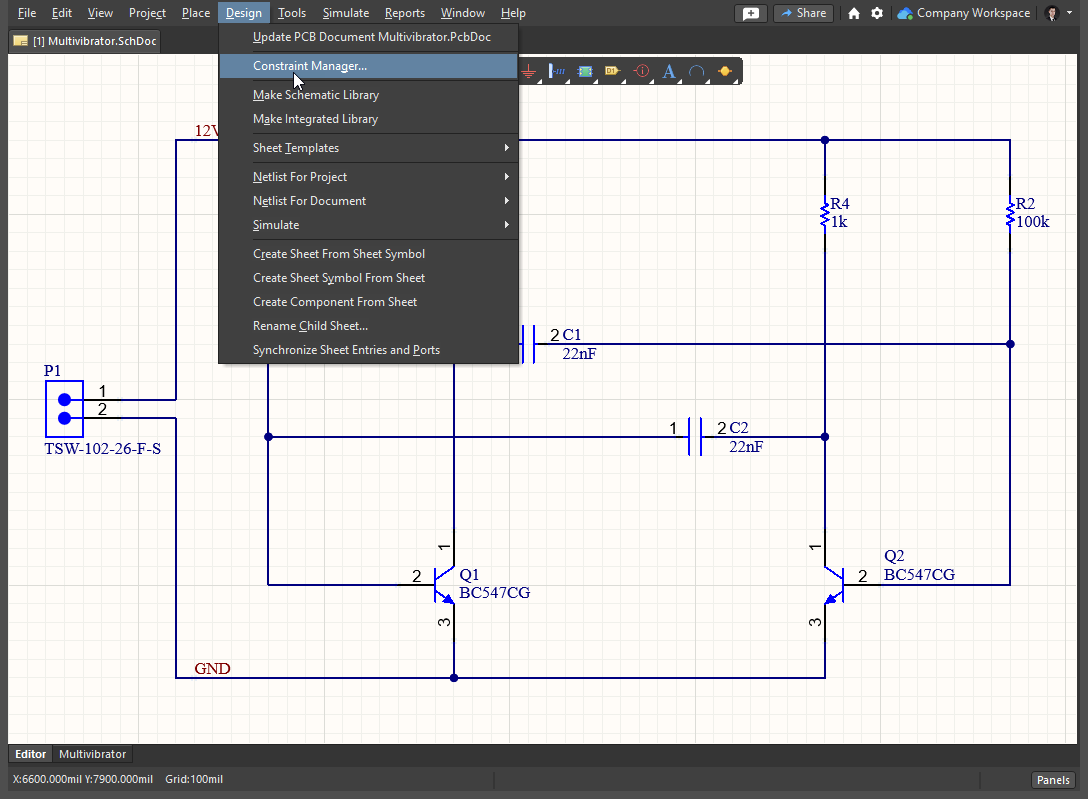The width and height of the screenshot is (1088, 799).
Task: Select the GND power port tool
Action: [529, 72]
